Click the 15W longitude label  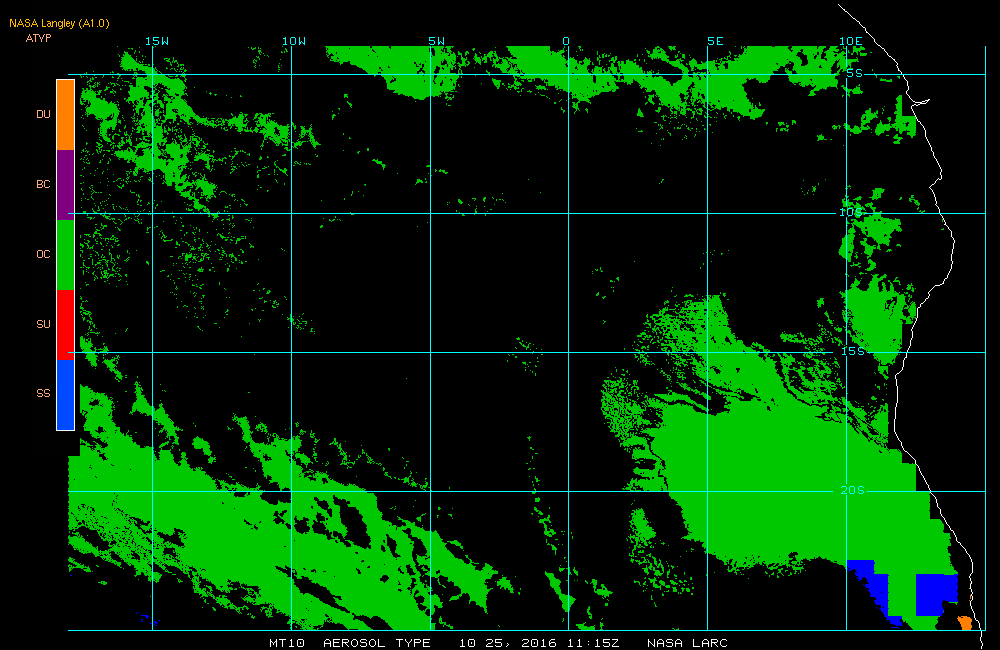[x=157, y=41]
